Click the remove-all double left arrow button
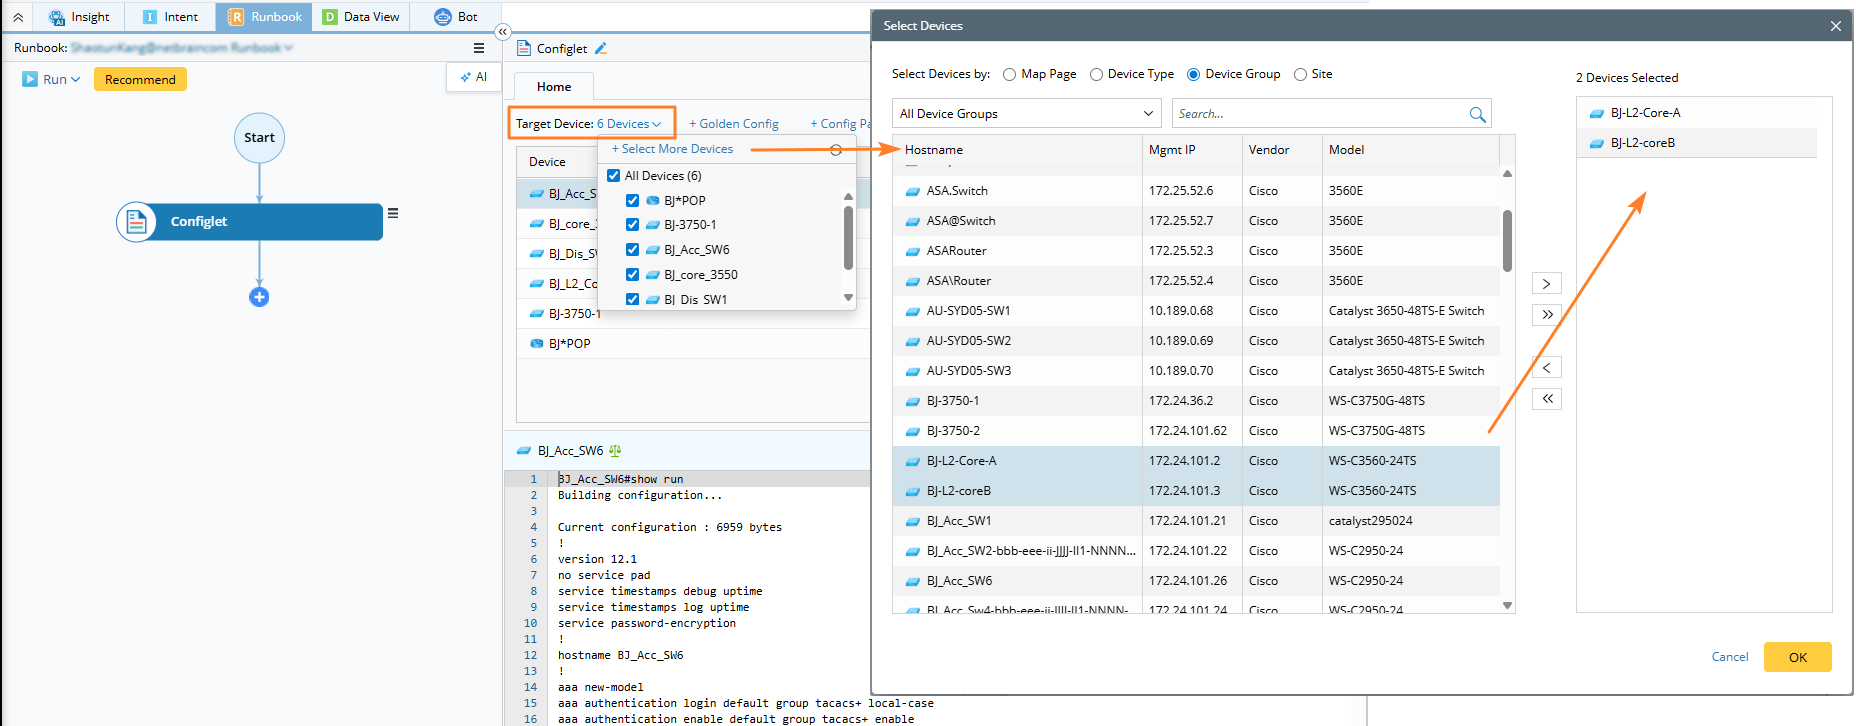The image size is (1856, 726). [1546, 399]
